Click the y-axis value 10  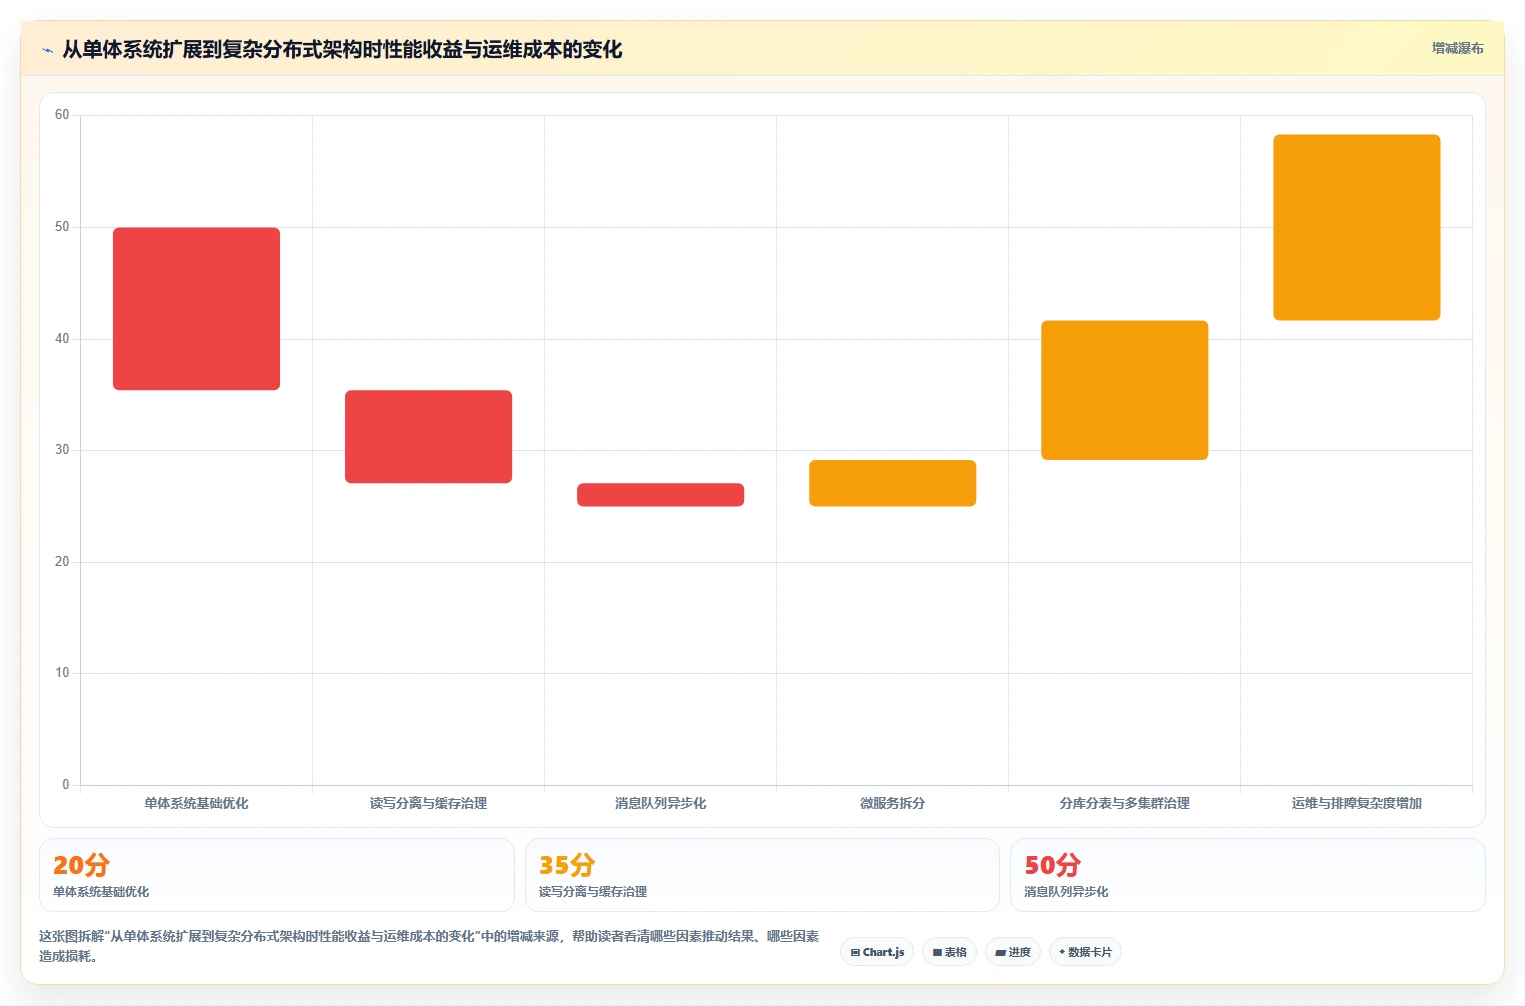click(62, 673)
